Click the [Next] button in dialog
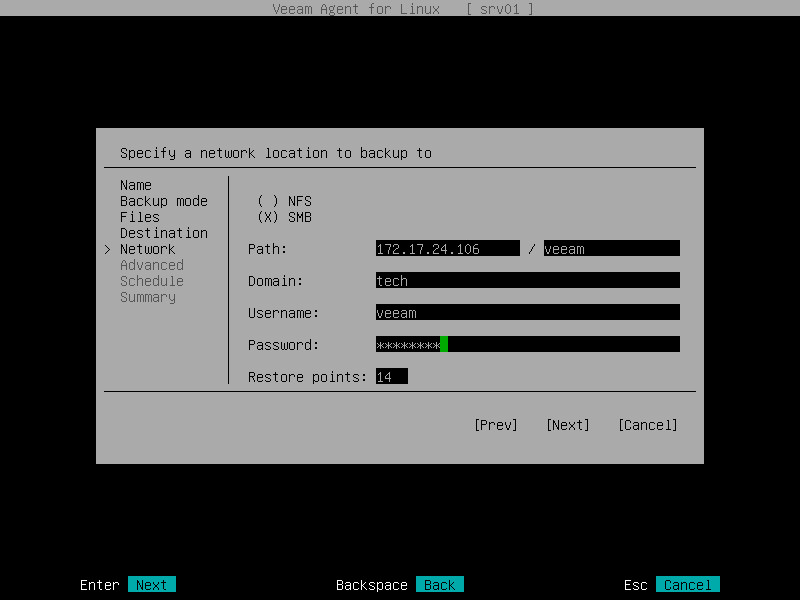 click(x=567, y=425)
